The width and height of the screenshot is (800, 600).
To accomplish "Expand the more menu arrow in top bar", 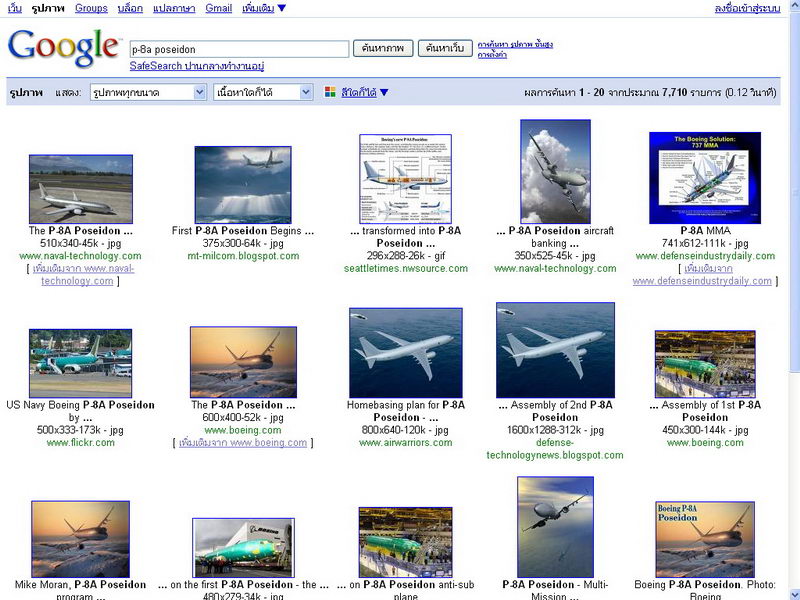I will (282, 8).
